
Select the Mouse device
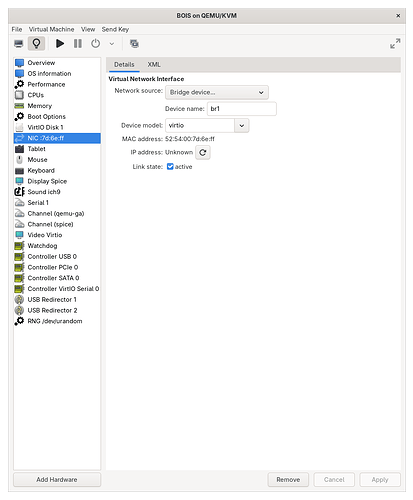click(x=57, y=160)
